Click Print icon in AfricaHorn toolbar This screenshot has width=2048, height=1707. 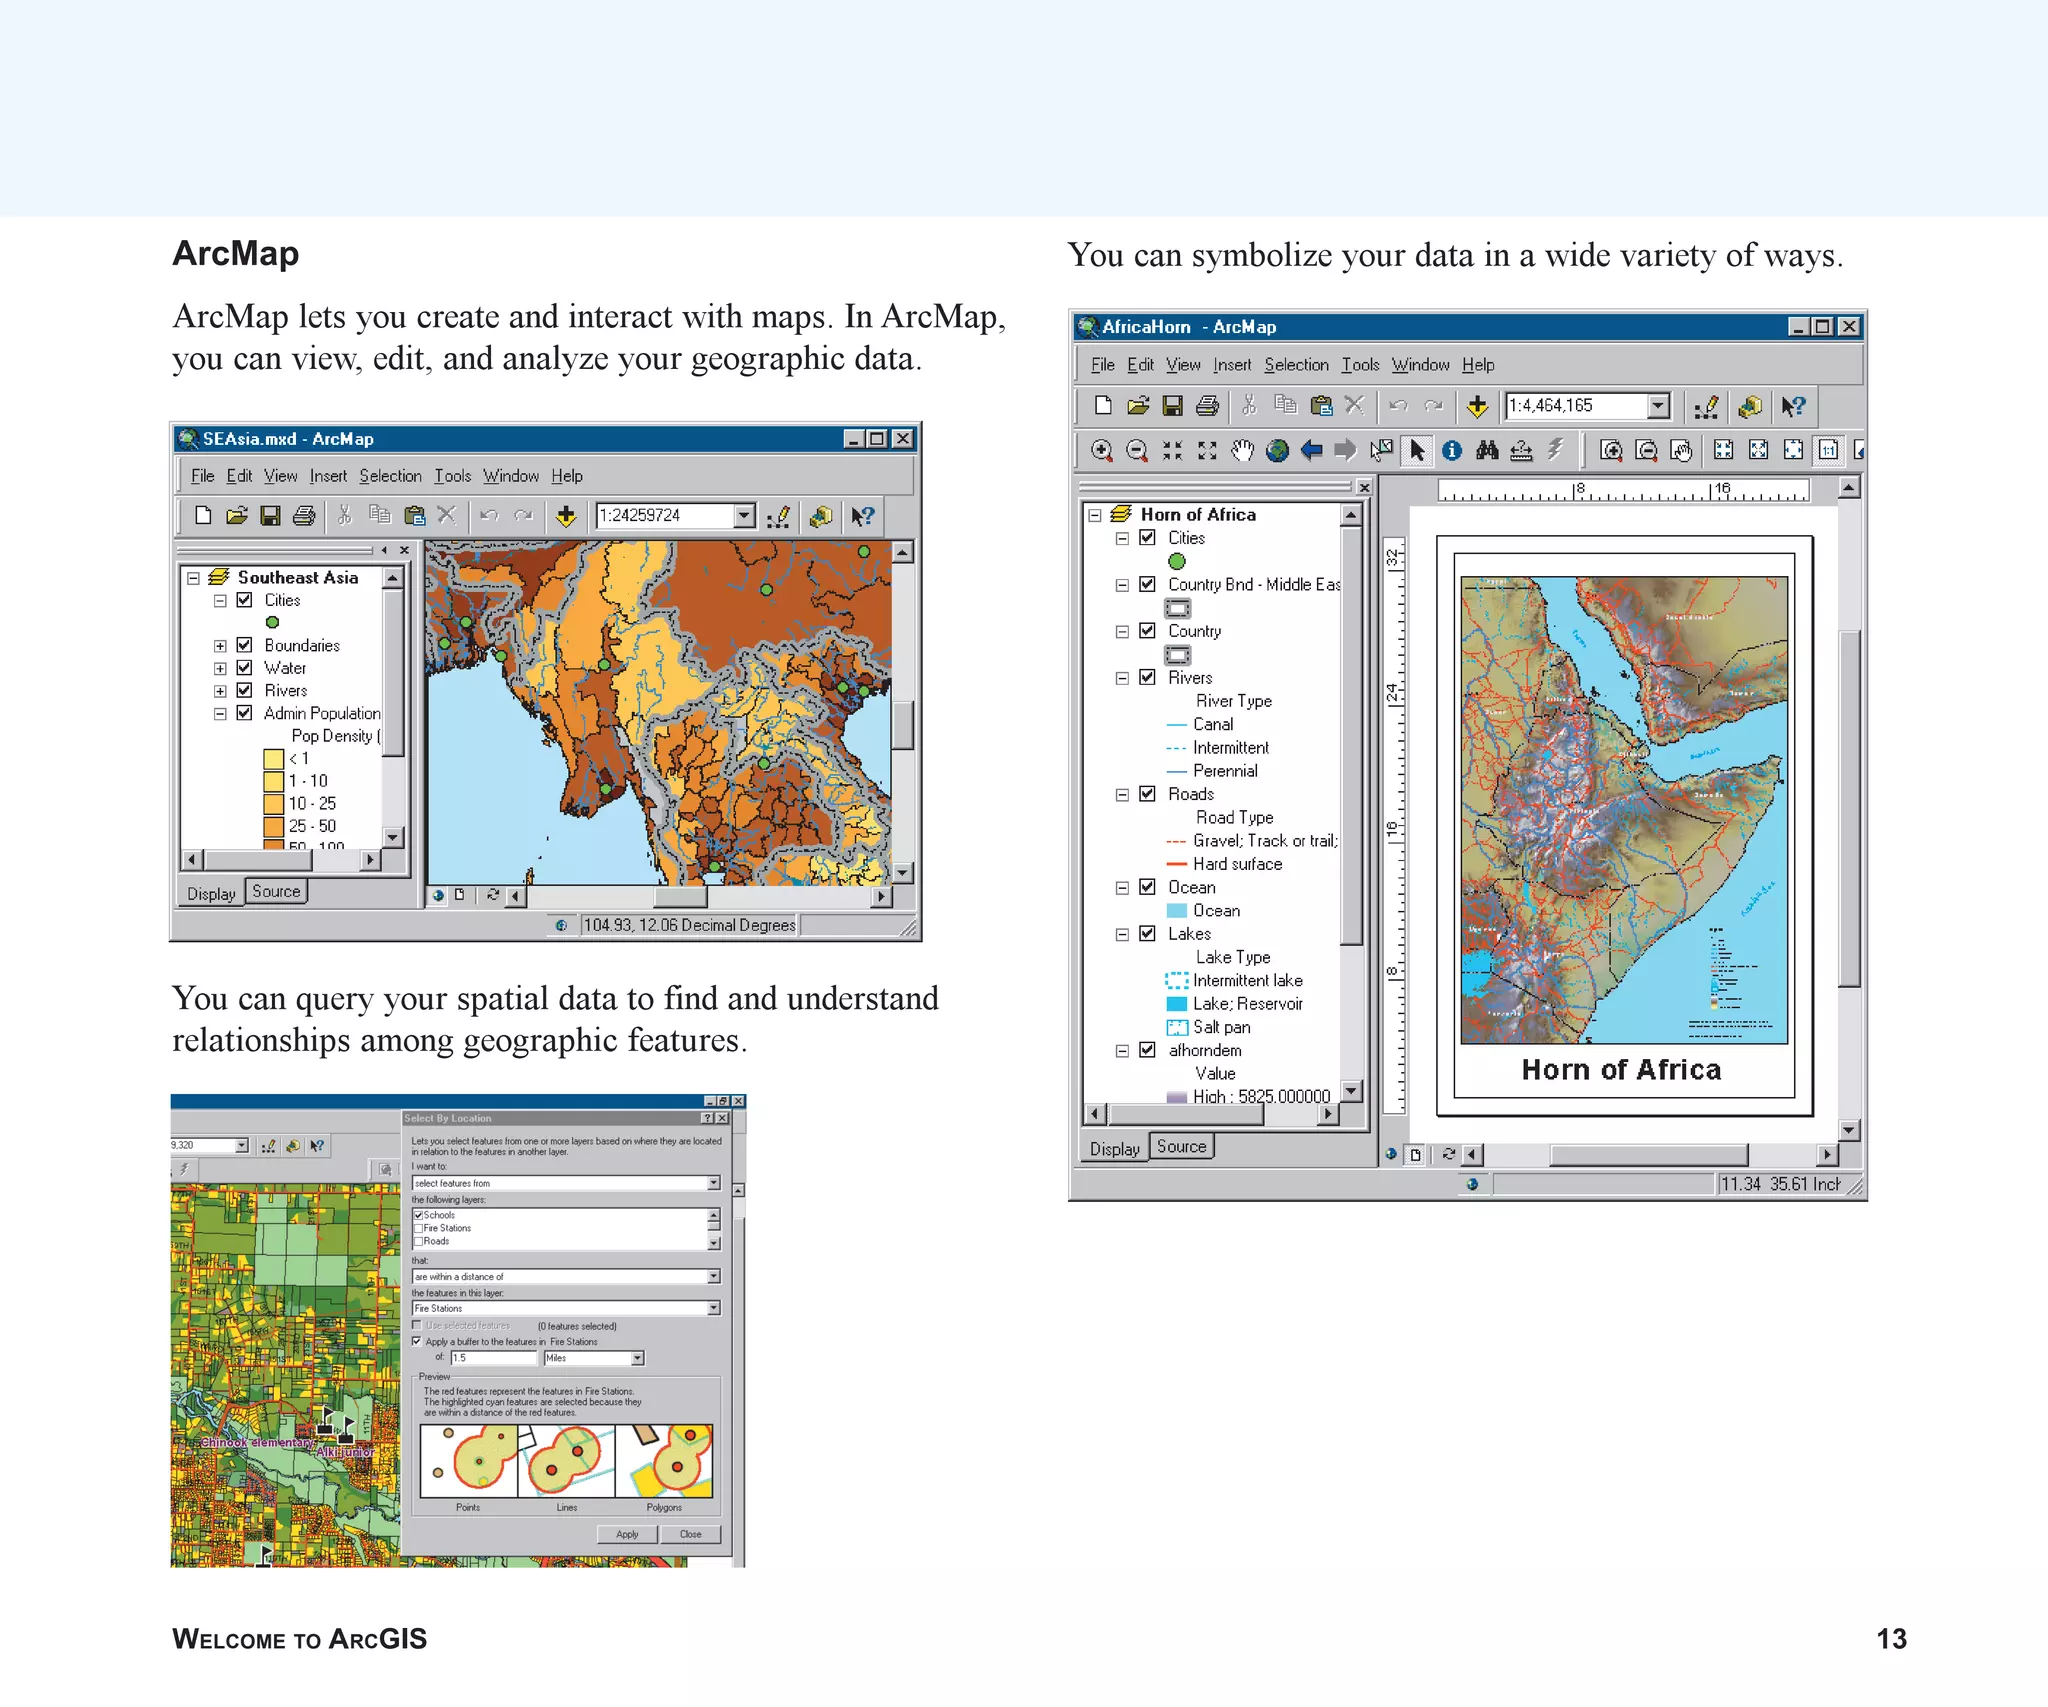(1208, 406)
